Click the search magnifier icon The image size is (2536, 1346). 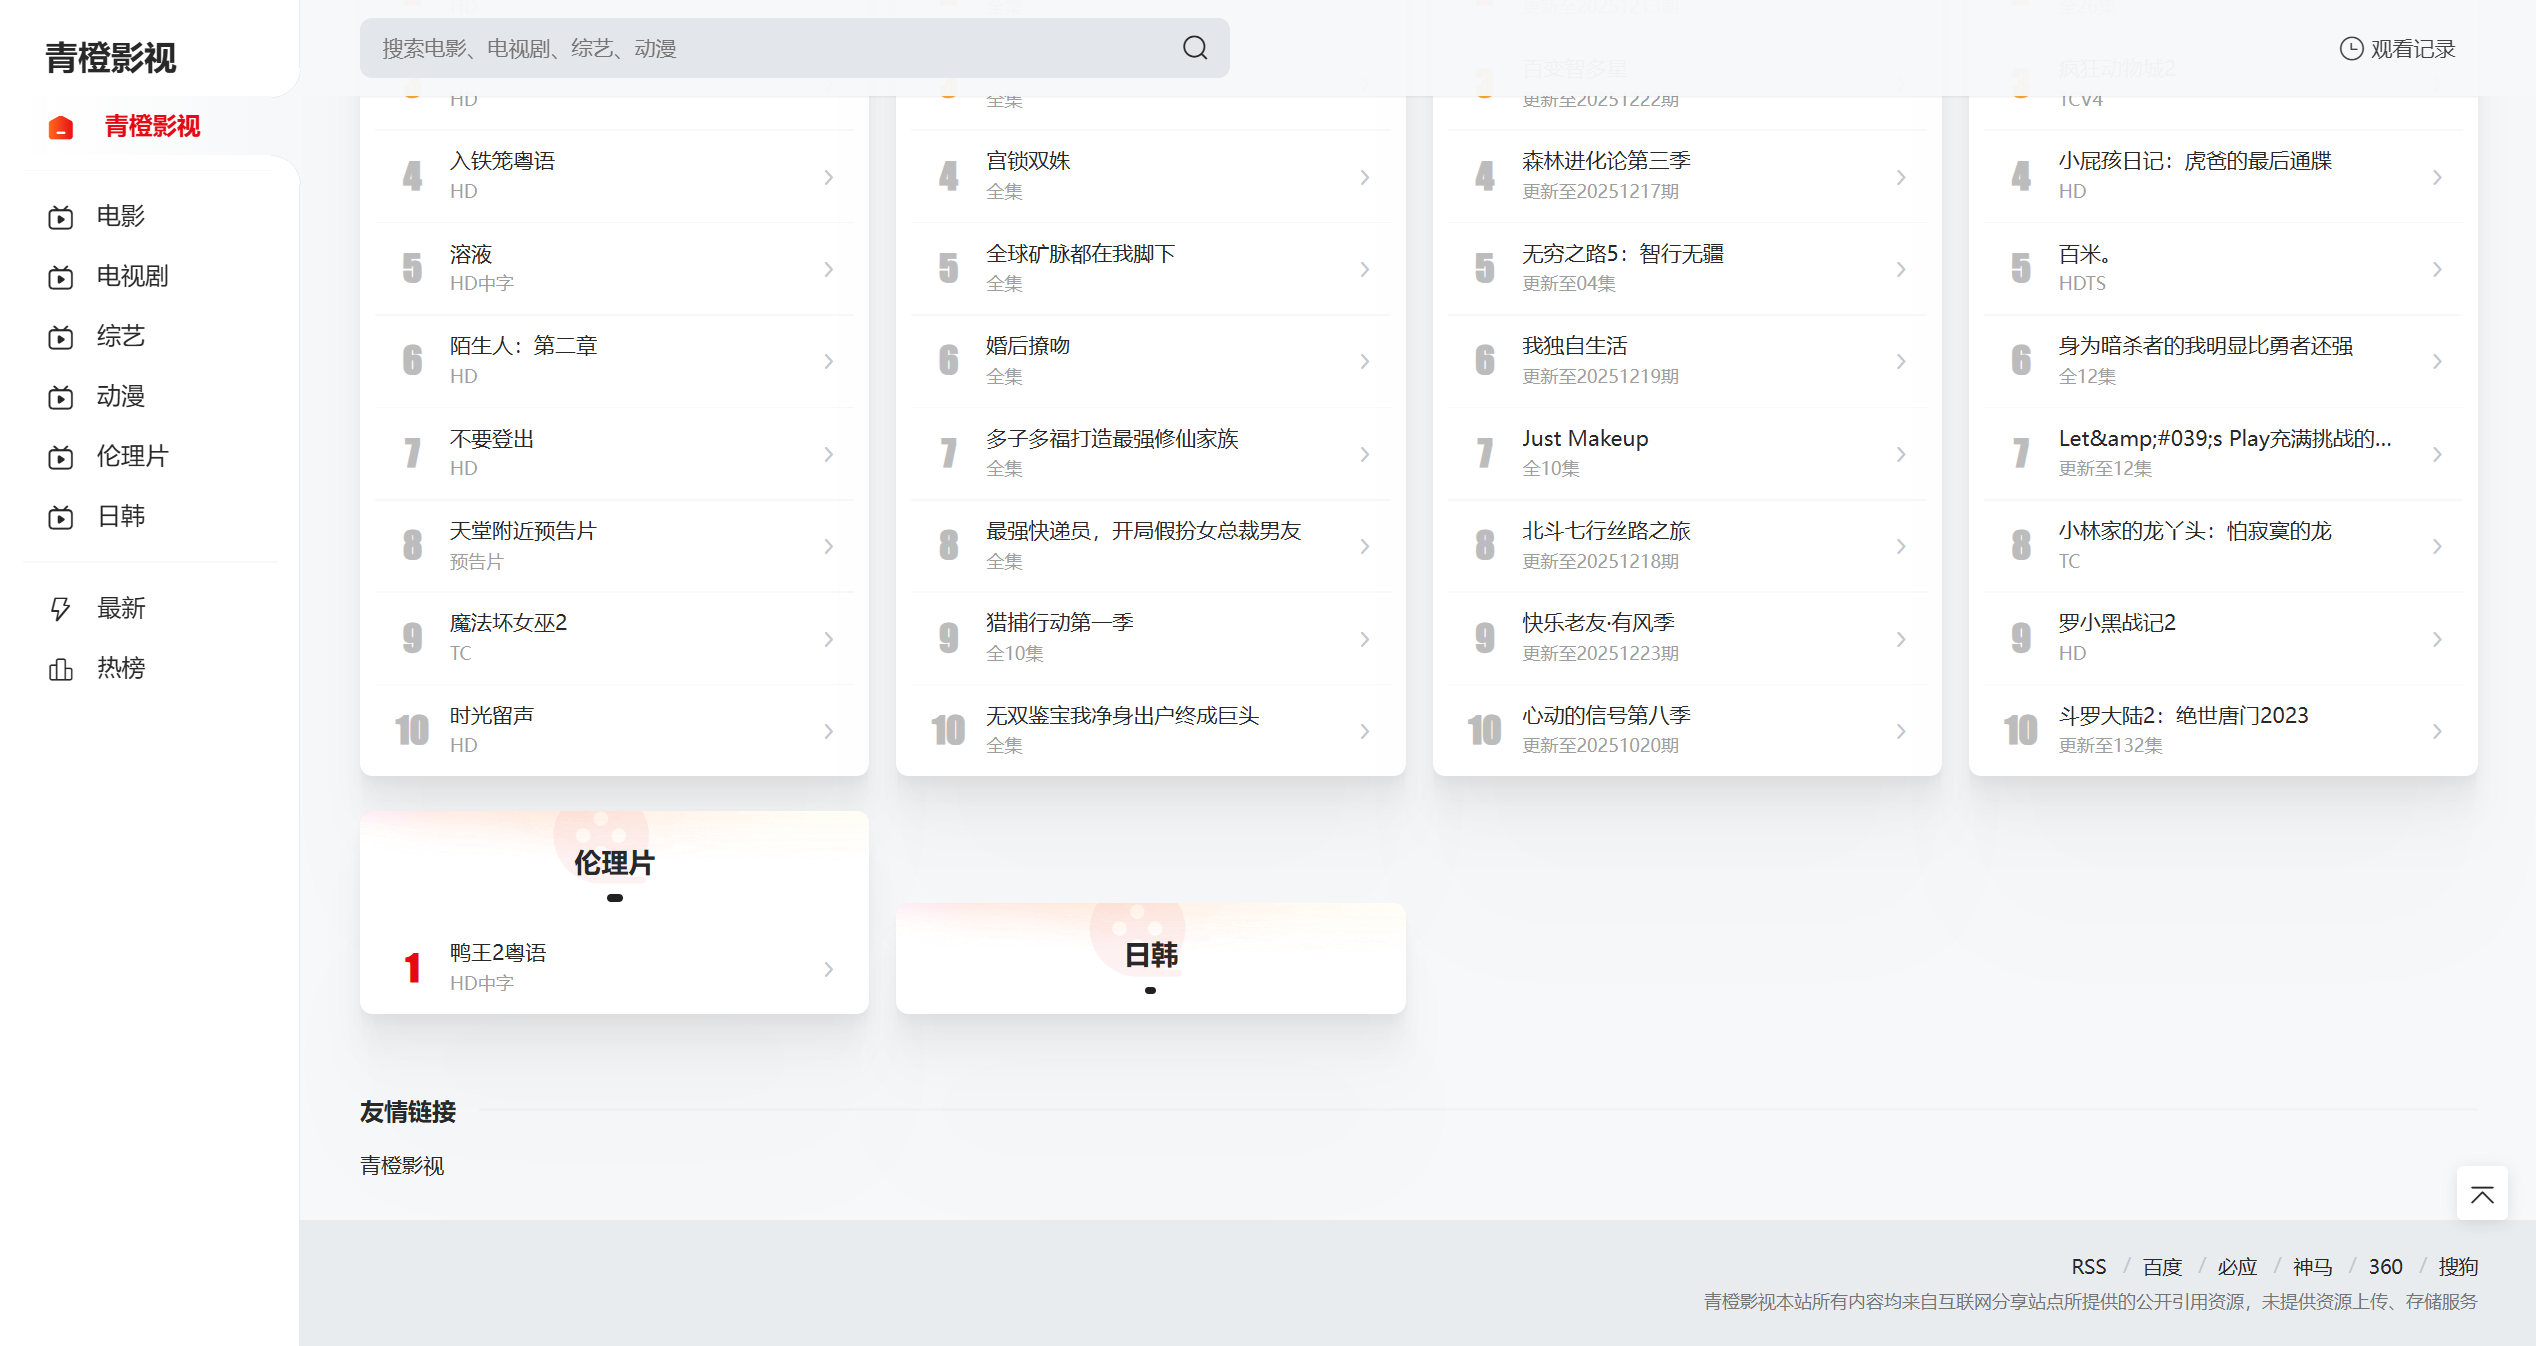[x=1195, y=48]
